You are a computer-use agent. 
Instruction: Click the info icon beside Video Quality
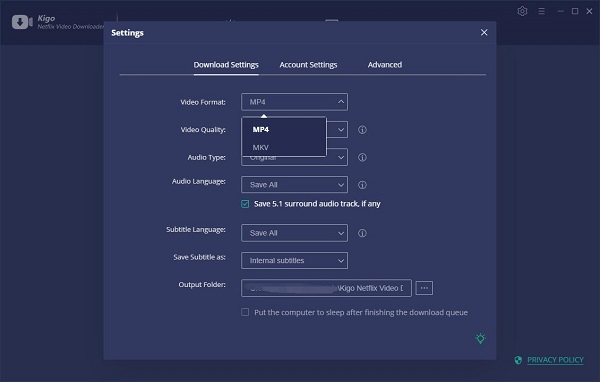coord(362,130)
